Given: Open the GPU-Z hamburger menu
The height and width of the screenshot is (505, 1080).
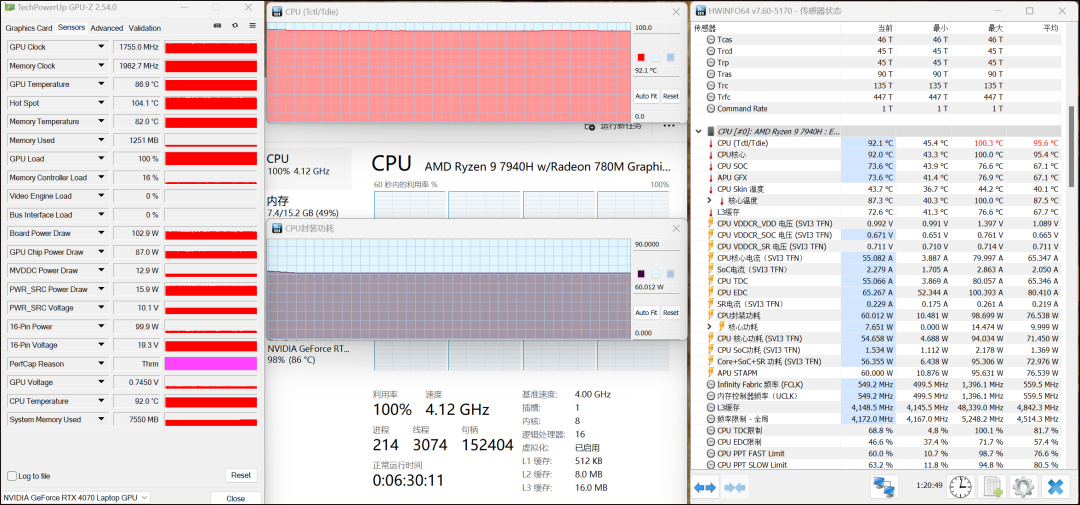Looking at the screenshot, I should pyautogui.click(x=252, y=26).
